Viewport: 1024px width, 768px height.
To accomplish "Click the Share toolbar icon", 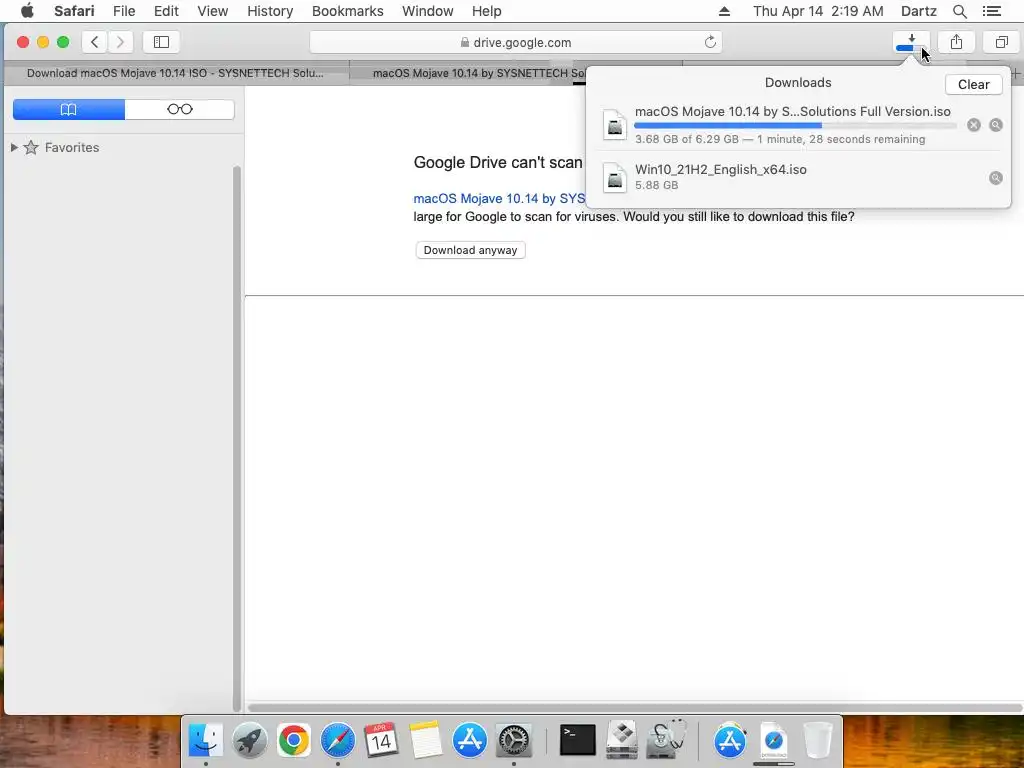I will [x=956, y=42].
